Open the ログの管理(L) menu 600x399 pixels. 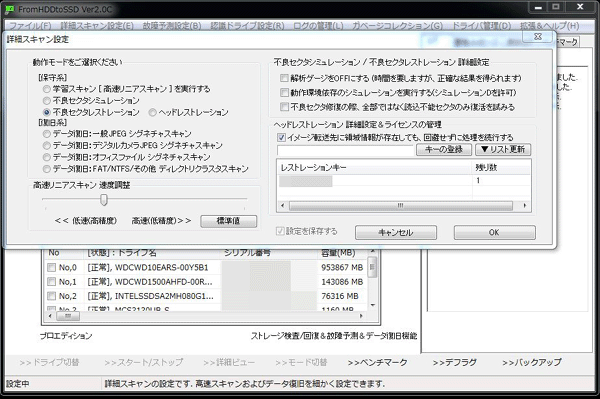pyautogui.click(x=318, y=26)
